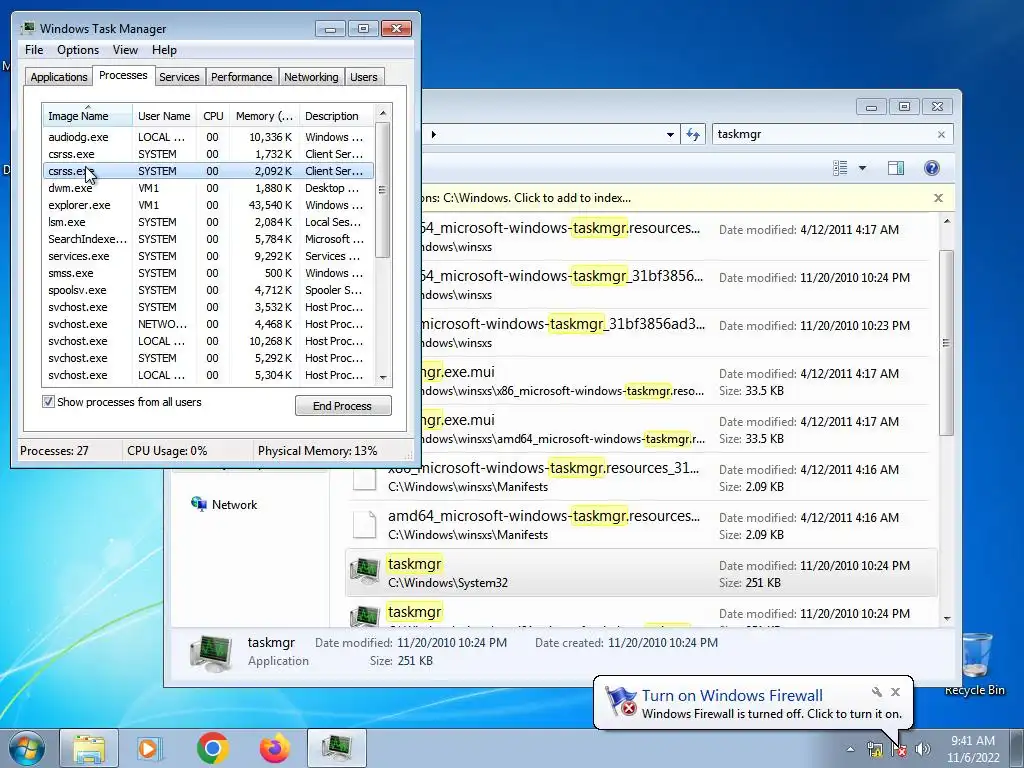Open the Recycle Bin desktop icon
The height and width of the screenshot is (768, 1024).
[974, 664]
